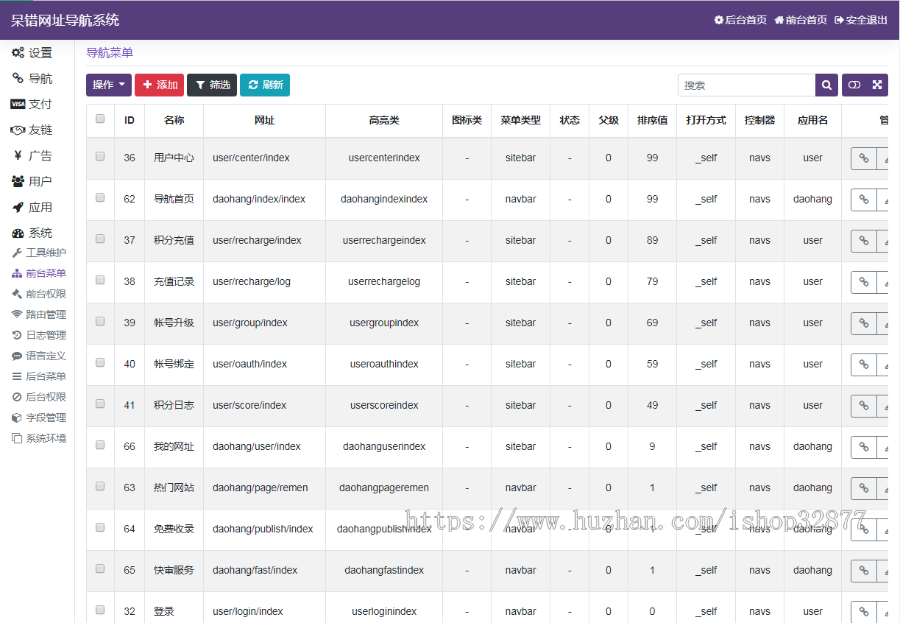The height and width of the screenshot is (623, 900).
Task: Open the 用户 users sidebar section
Action: [32, 181]
